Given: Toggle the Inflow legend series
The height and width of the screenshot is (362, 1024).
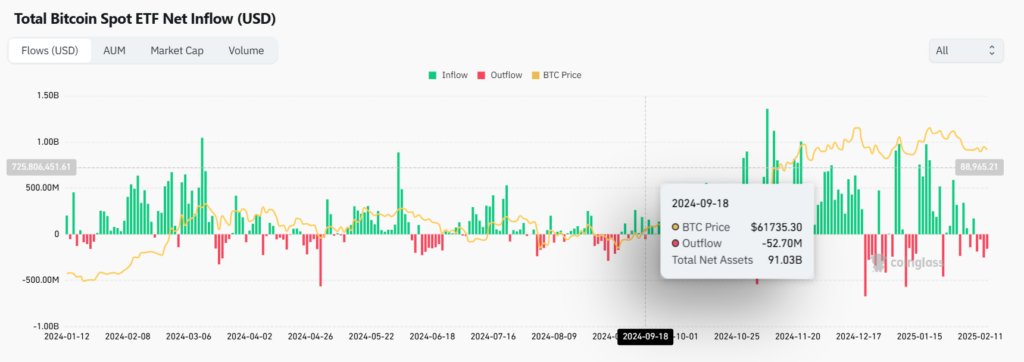Looking at the screenshot, I should coord(448,75).
